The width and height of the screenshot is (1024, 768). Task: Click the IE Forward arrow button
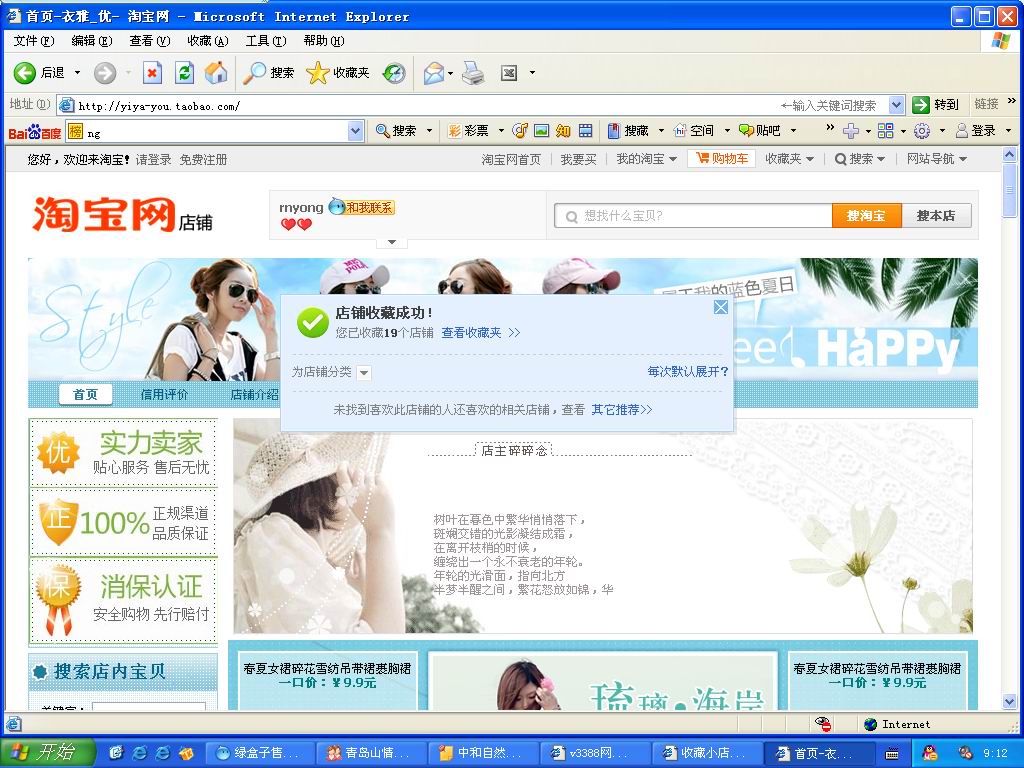coord(104,72)
